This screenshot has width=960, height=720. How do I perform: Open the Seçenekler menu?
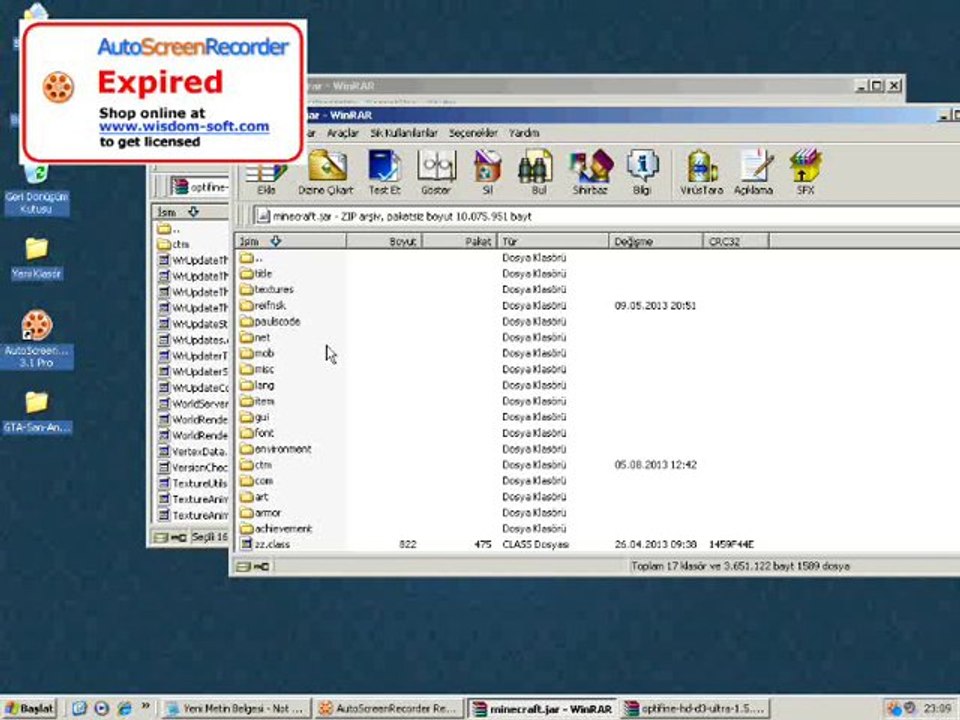473,133
